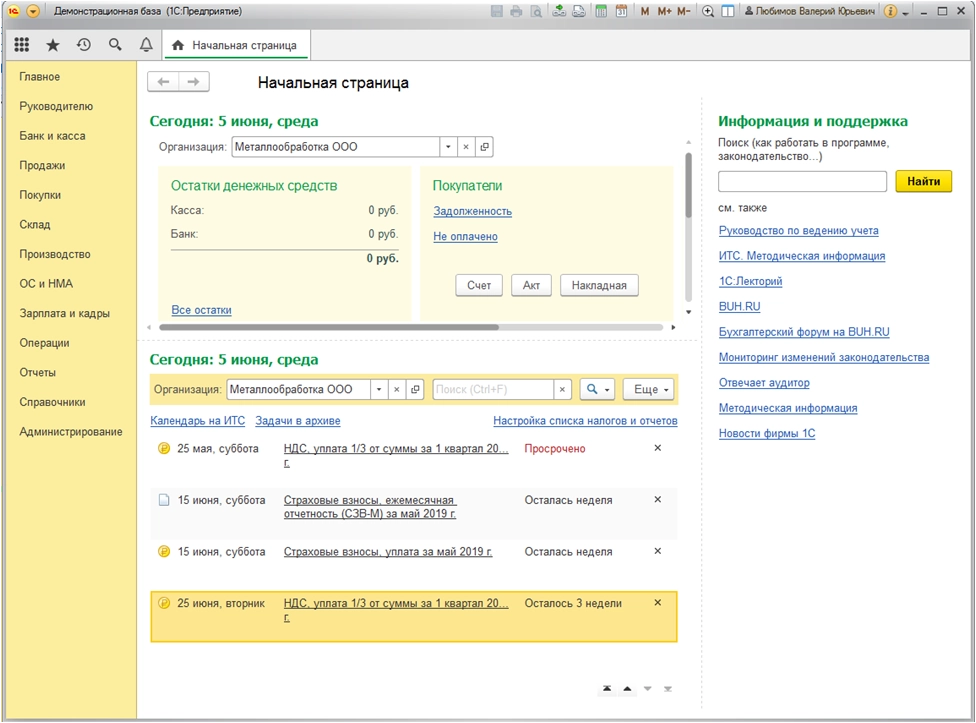Click the Get link icon with green arrow

(559, 11)
